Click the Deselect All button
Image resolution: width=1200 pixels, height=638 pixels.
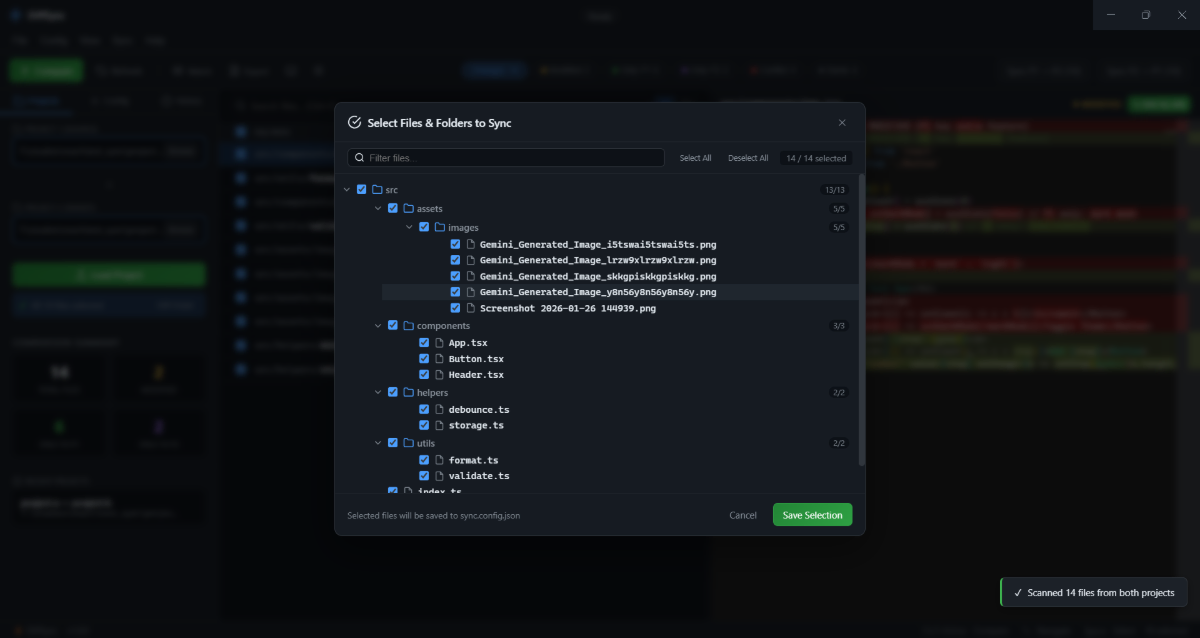(748, 158)
